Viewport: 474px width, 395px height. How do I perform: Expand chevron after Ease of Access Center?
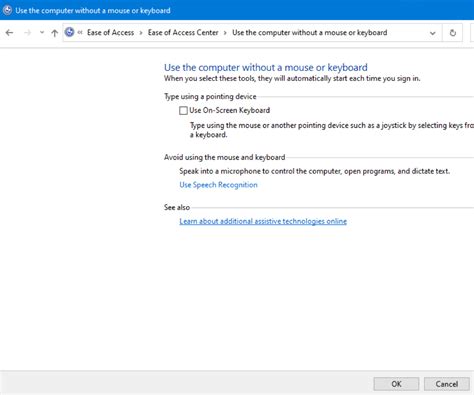(225, 33)
